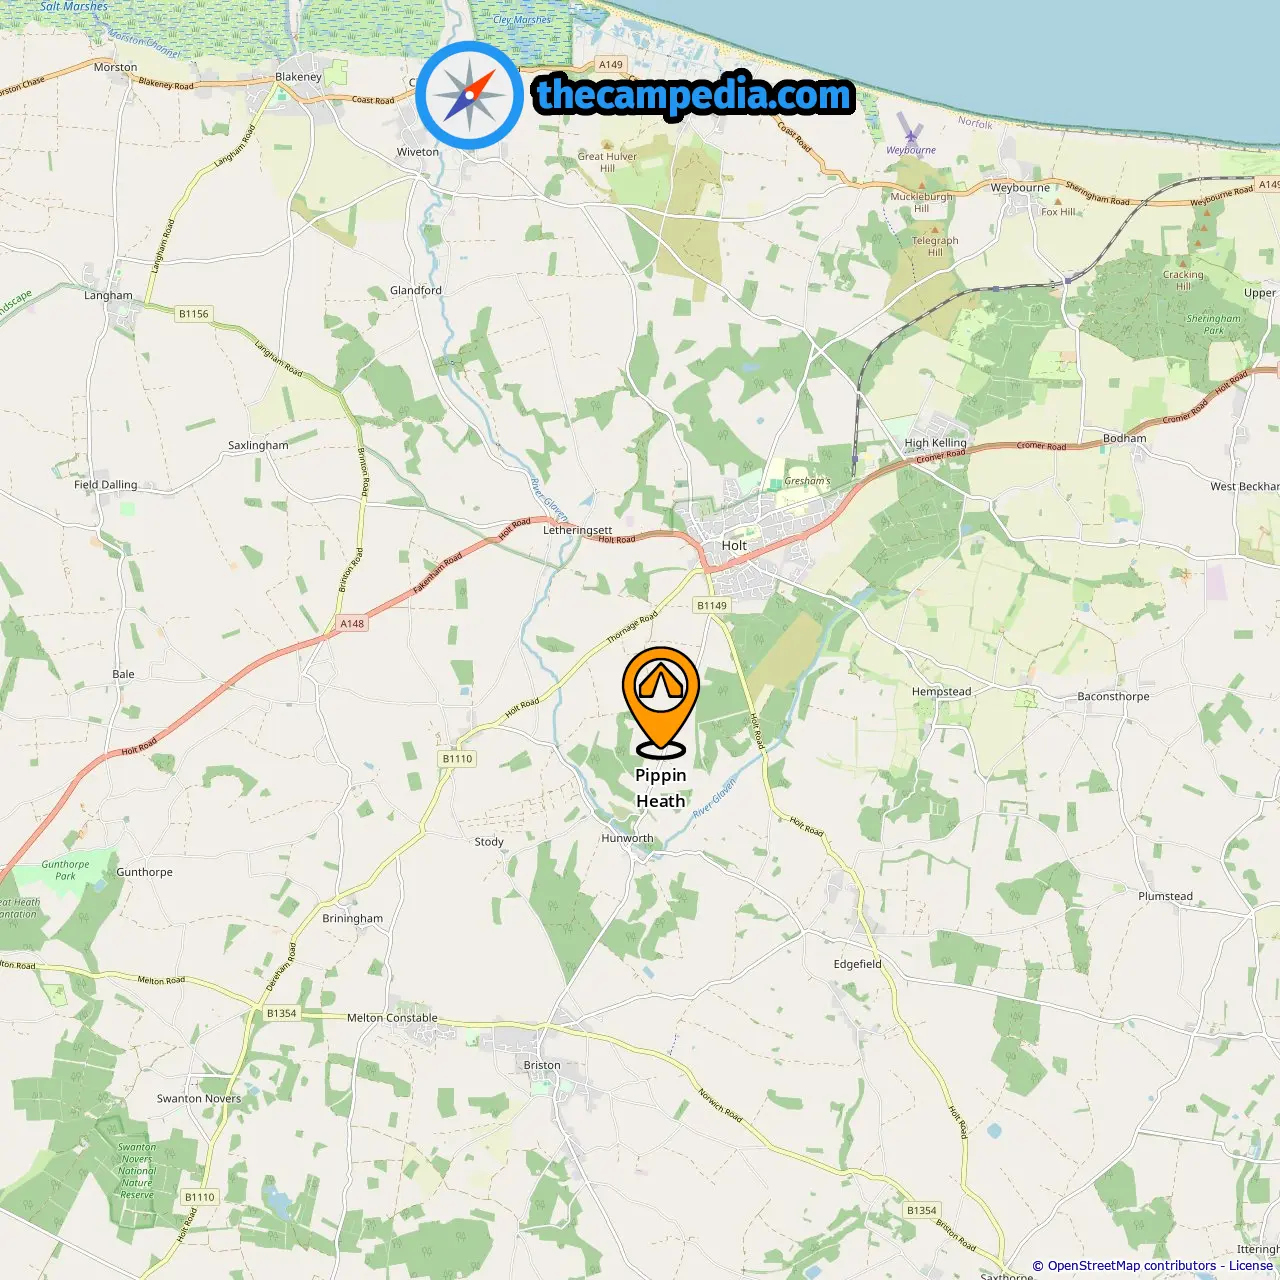This screenshot has height=1280, width=1280.
Task: Select the Blakeney village label
Action: [x=298, y=77]
